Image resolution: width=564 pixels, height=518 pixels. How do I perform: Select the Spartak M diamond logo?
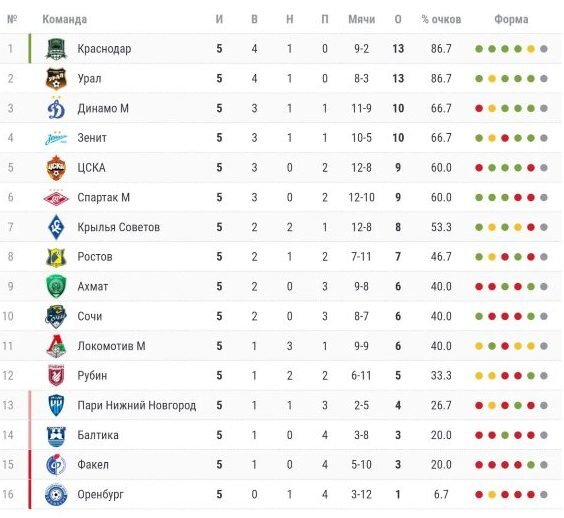point(56,197)
